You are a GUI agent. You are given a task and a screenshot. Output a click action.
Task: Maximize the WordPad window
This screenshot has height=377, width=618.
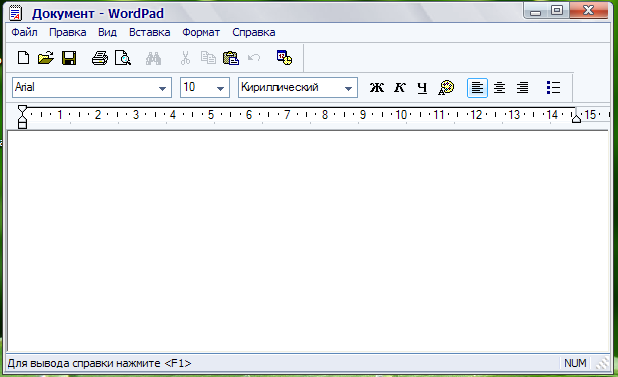click(x=557, y=11)
